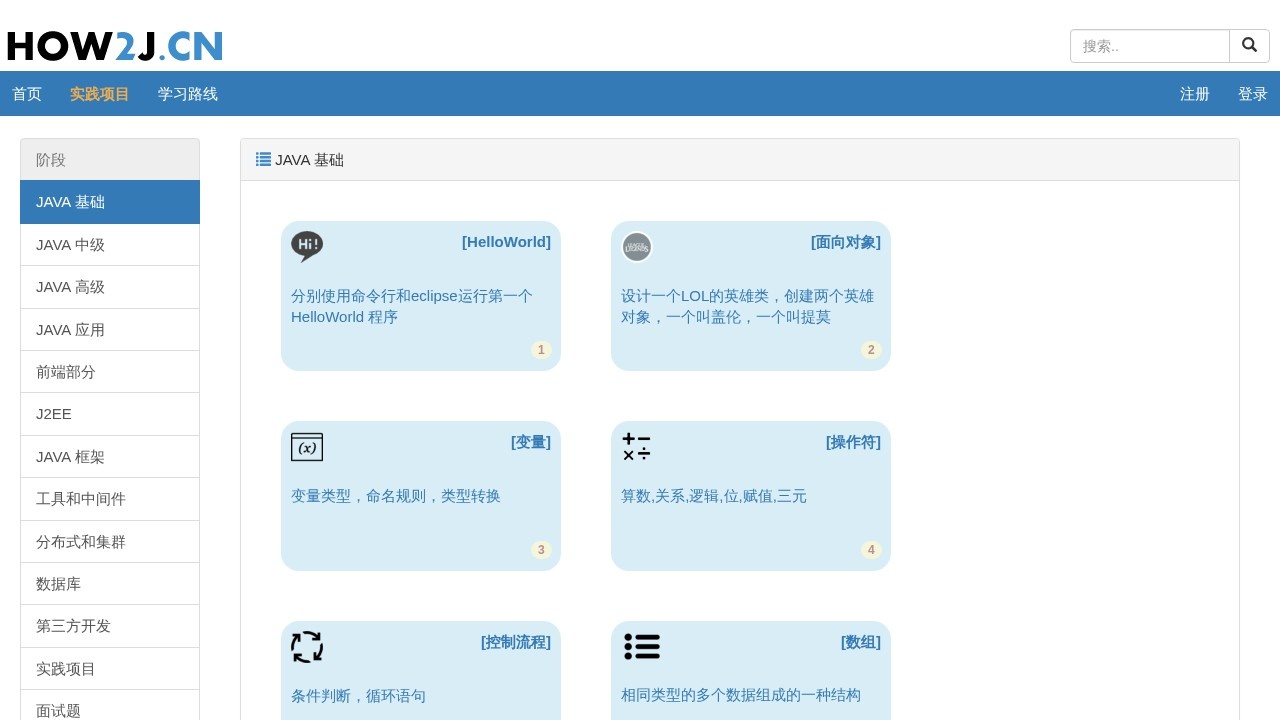Viewport: 1280px width, 720px height.
Task: Open the [HelloWorld] lesson link
Action: click(x=506, y=242)
